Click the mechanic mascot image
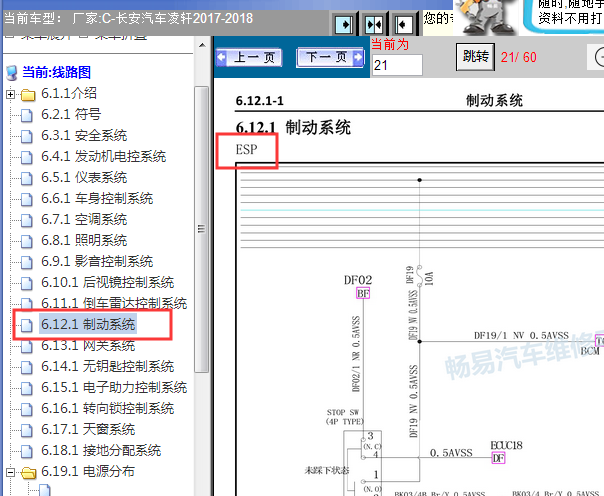Screen dimensions: 604x496 point(485,17)
